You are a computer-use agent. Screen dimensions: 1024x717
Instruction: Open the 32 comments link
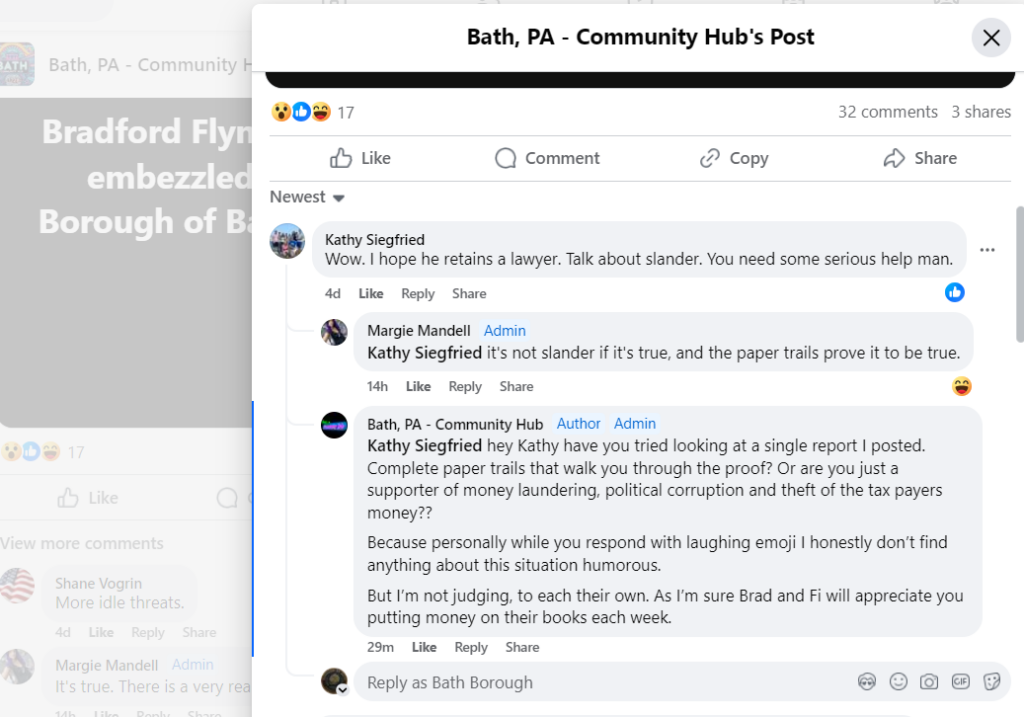click(887, 112)
